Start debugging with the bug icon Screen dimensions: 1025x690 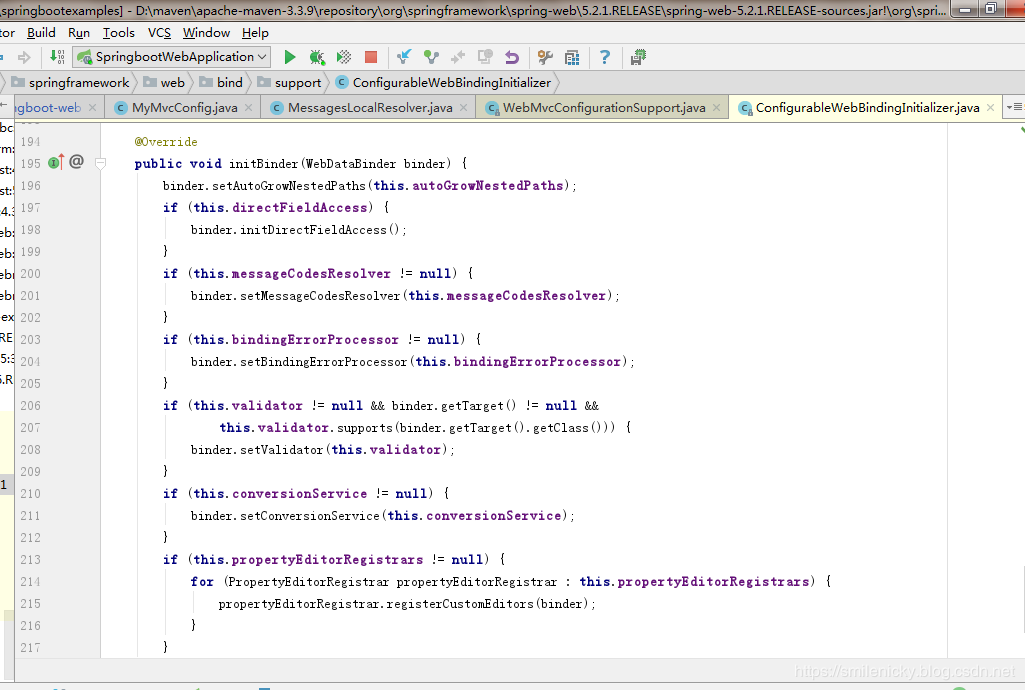[317, 57]
